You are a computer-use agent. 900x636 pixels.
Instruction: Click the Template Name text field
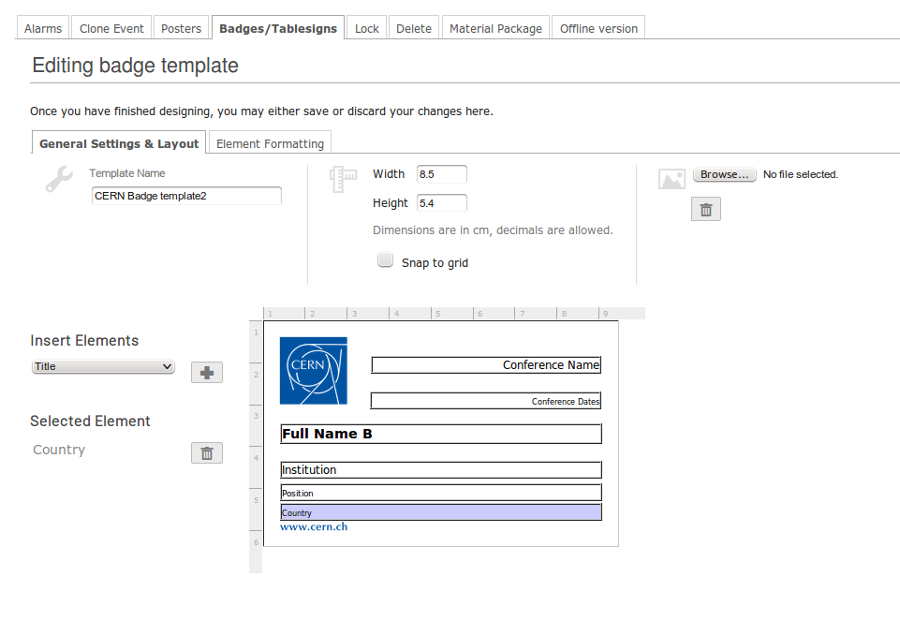click(x=187, y=196)
